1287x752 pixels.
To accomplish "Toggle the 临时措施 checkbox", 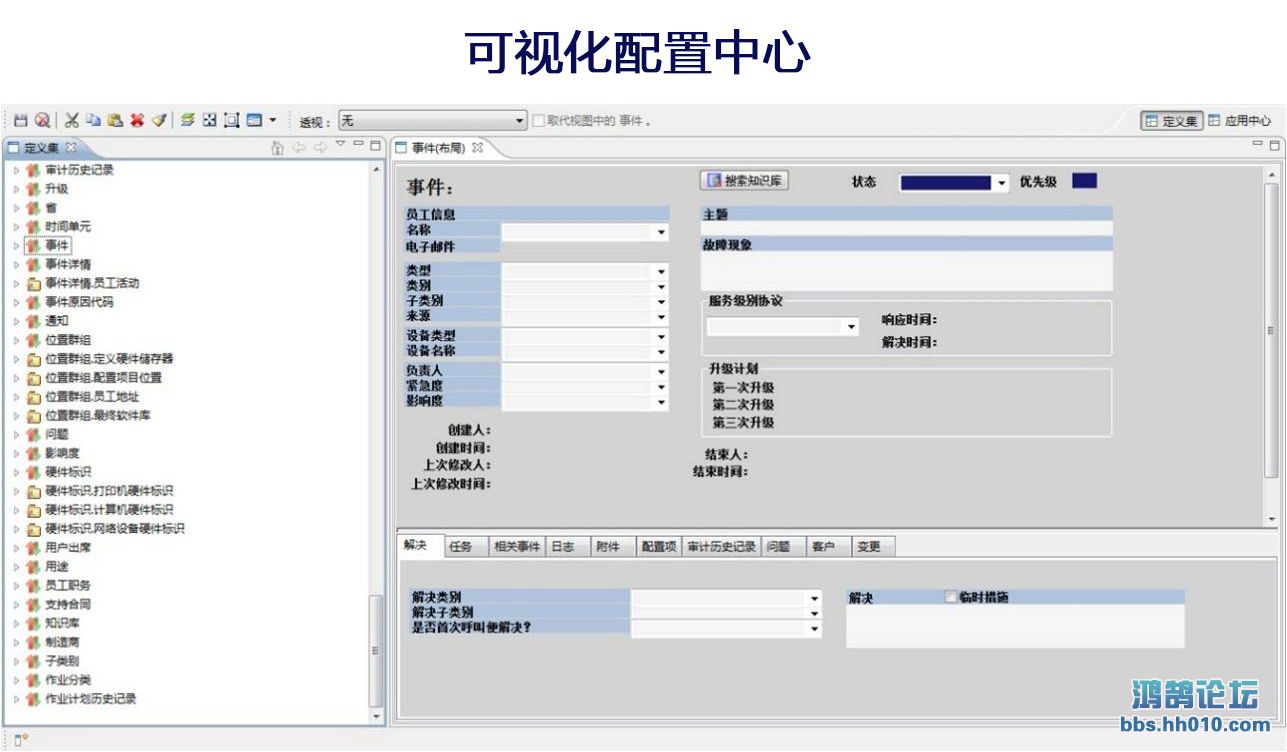I will (951, 597).
